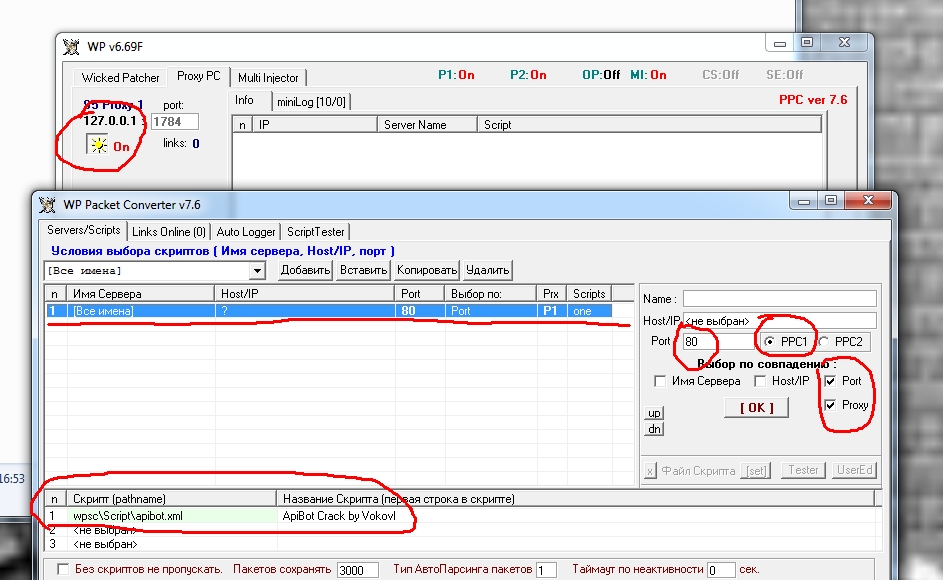Enable the Host/IP match checkbox
Viewport: 943px width, 580px height.
(761, 381)
